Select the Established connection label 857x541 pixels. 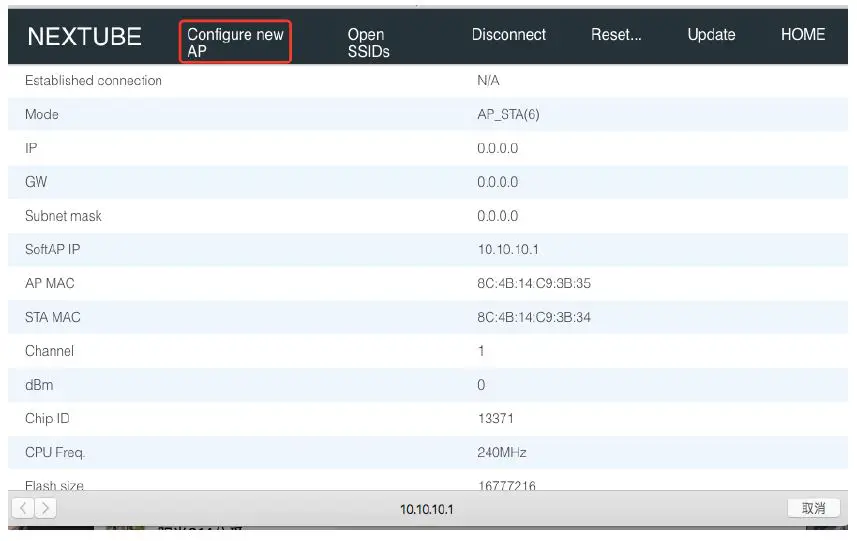tap(93, 80)
